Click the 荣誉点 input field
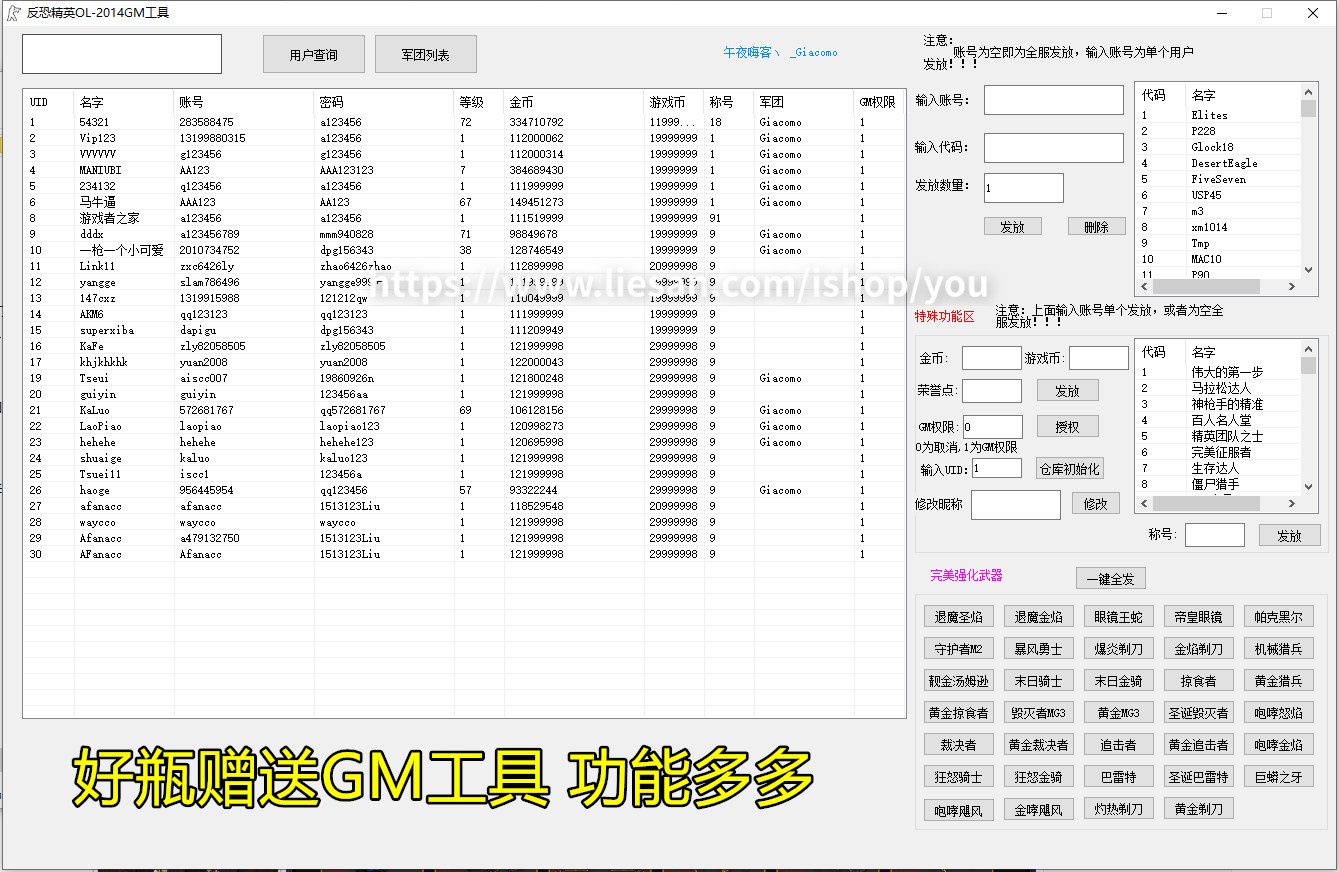The image size is (1339, 872). tap(991, 391)
